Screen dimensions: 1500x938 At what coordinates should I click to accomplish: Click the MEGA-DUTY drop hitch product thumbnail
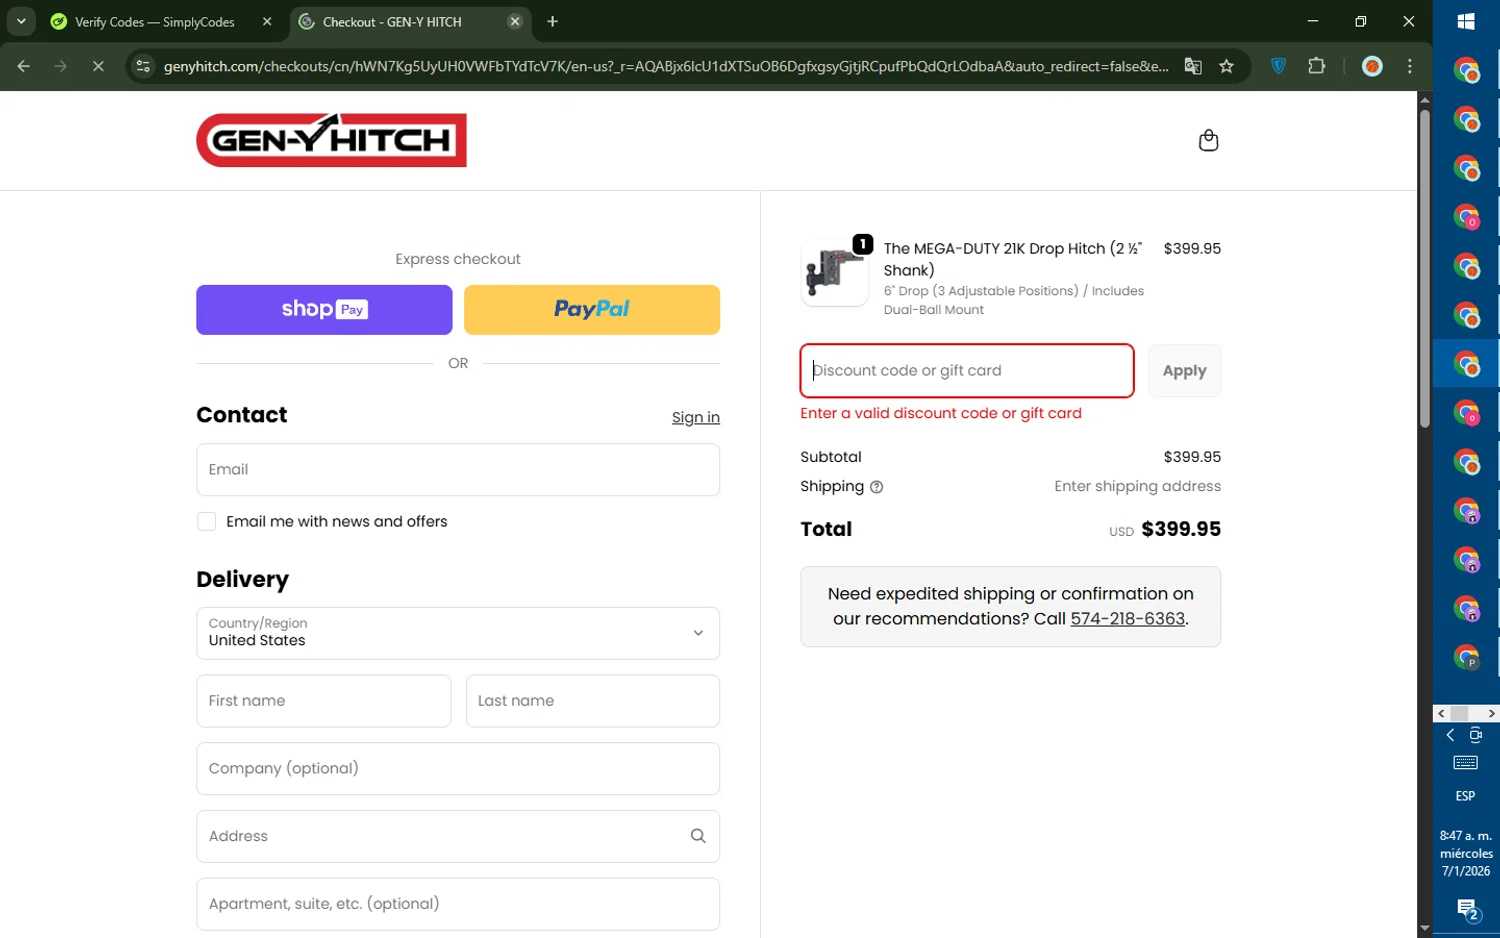click(x=835, y=273)
